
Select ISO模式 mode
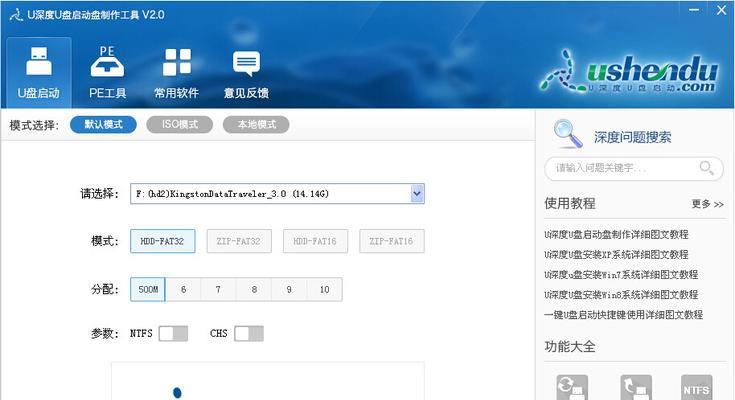pyautogui.click(x=180, y=125)
